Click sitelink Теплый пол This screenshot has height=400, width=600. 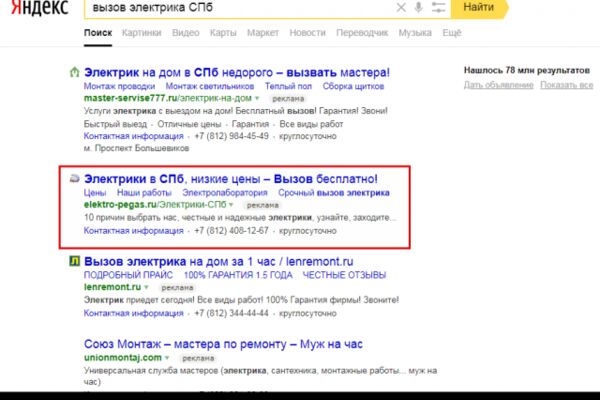point(288,86)
